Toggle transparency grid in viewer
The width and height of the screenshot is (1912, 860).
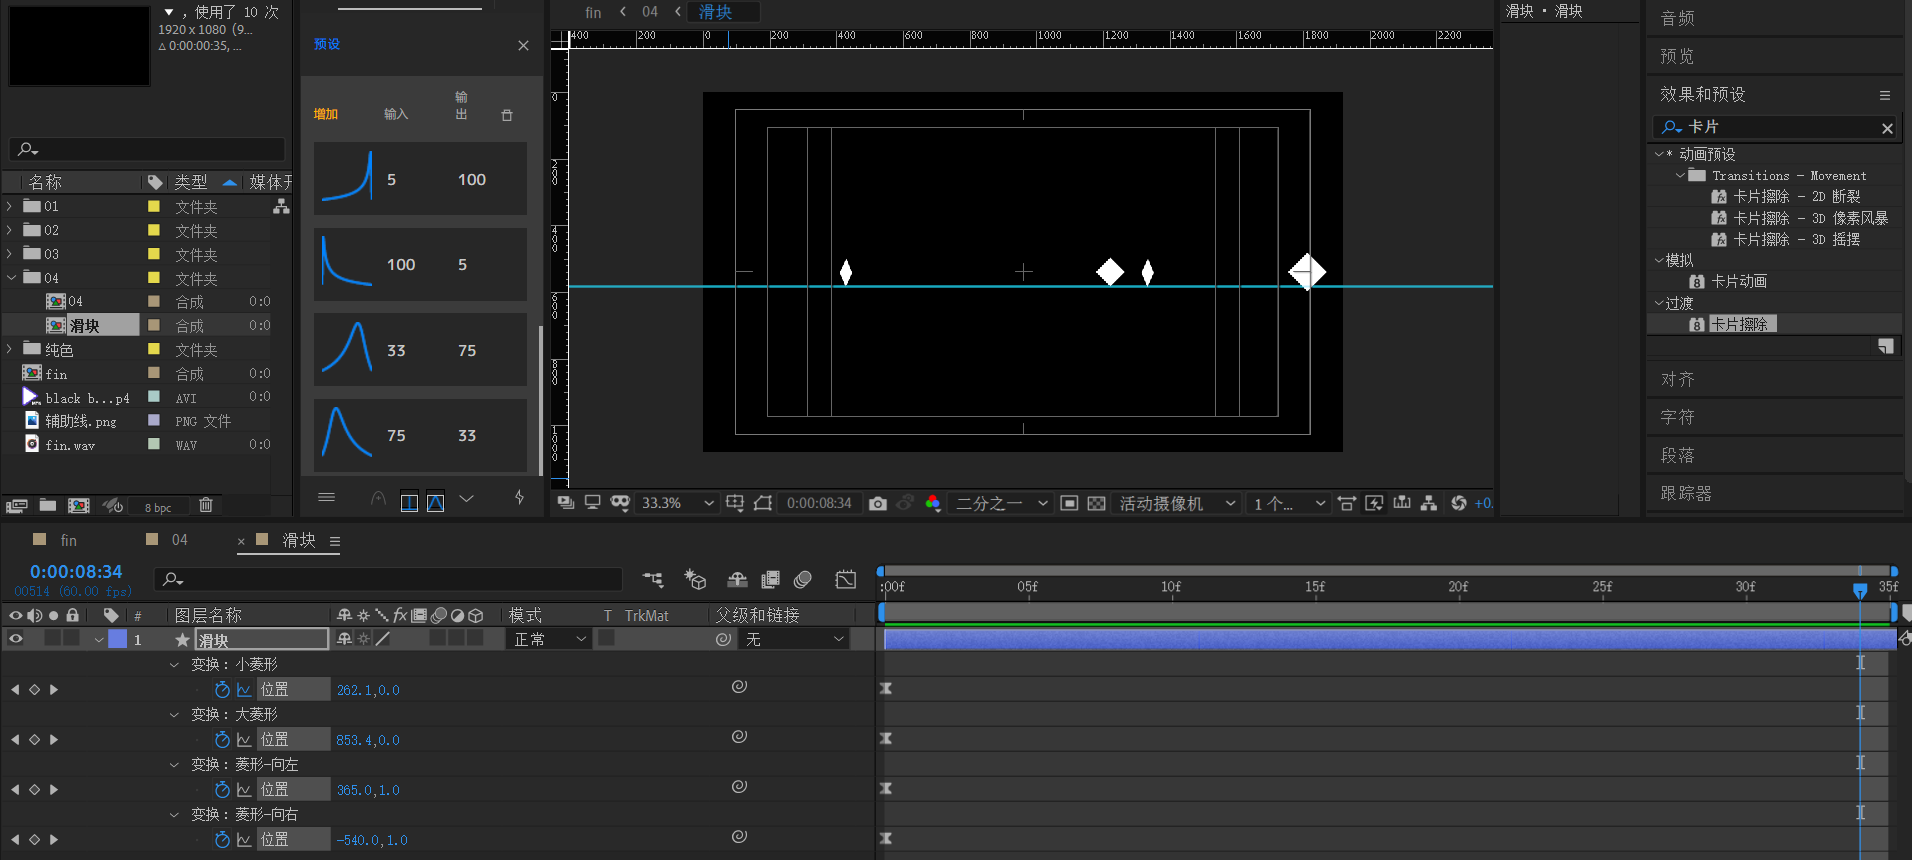(1096, 503)
